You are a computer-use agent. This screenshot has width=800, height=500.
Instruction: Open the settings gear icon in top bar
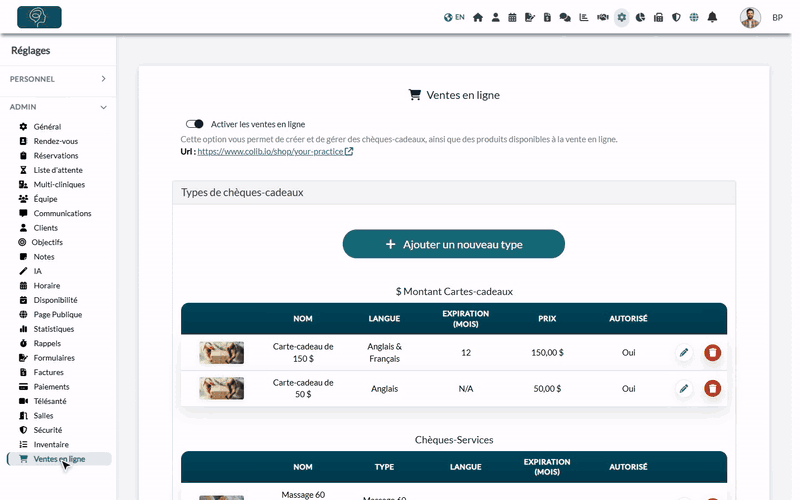(x=621, y=17)
